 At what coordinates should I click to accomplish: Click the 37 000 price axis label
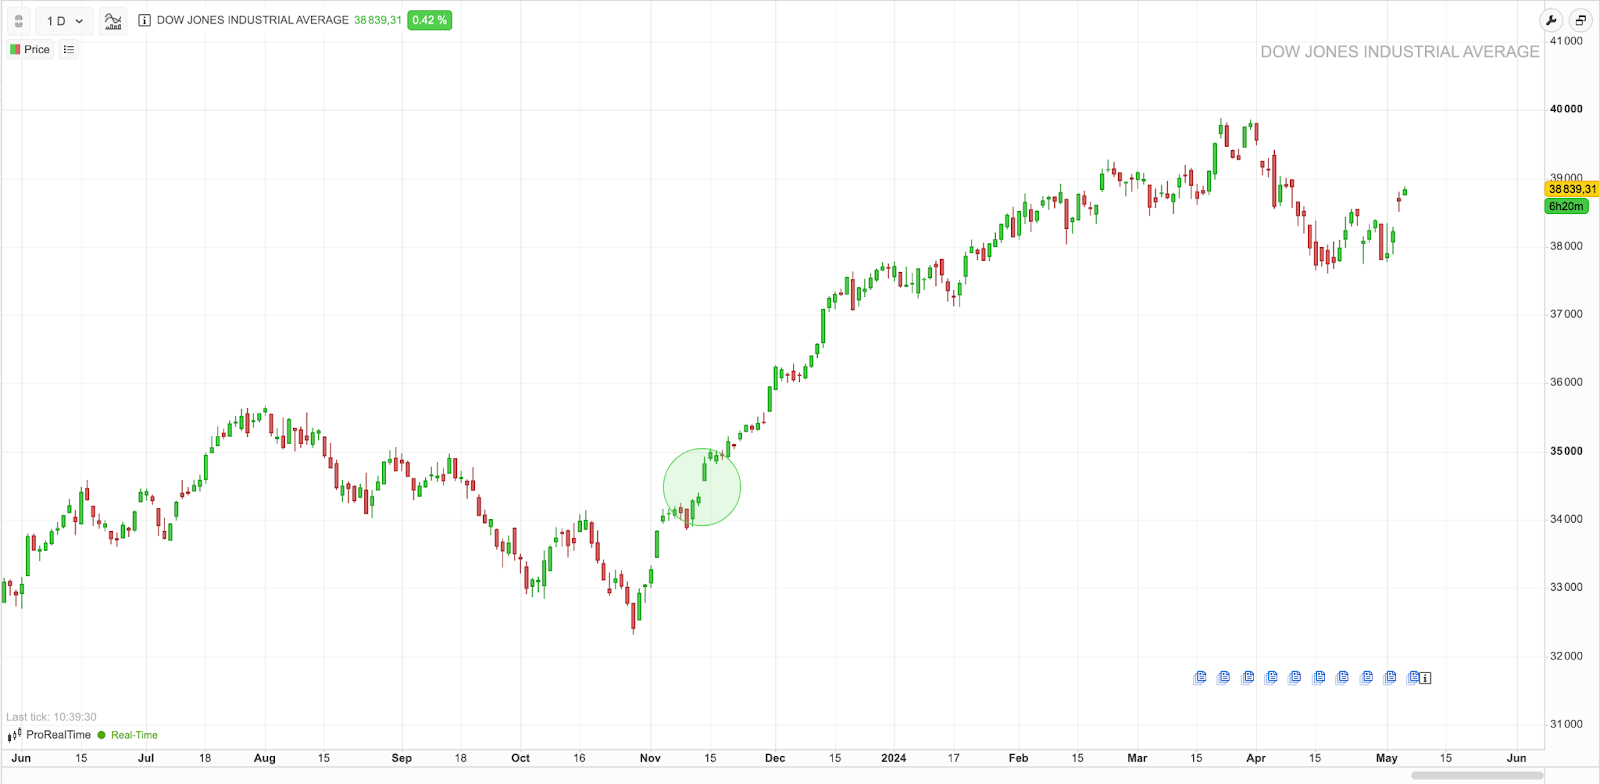point(1566,314)
